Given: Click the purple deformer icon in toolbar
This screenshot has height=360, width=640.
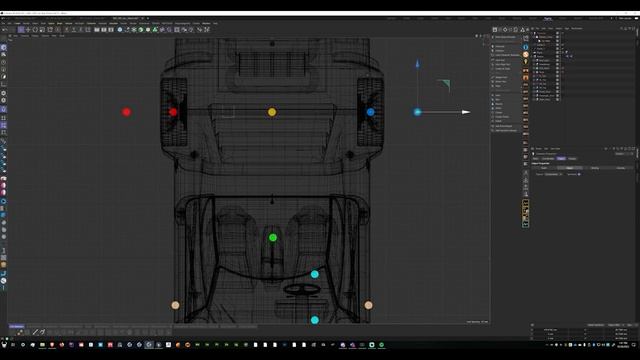Looking at the screenshot, I should [162, 30].
